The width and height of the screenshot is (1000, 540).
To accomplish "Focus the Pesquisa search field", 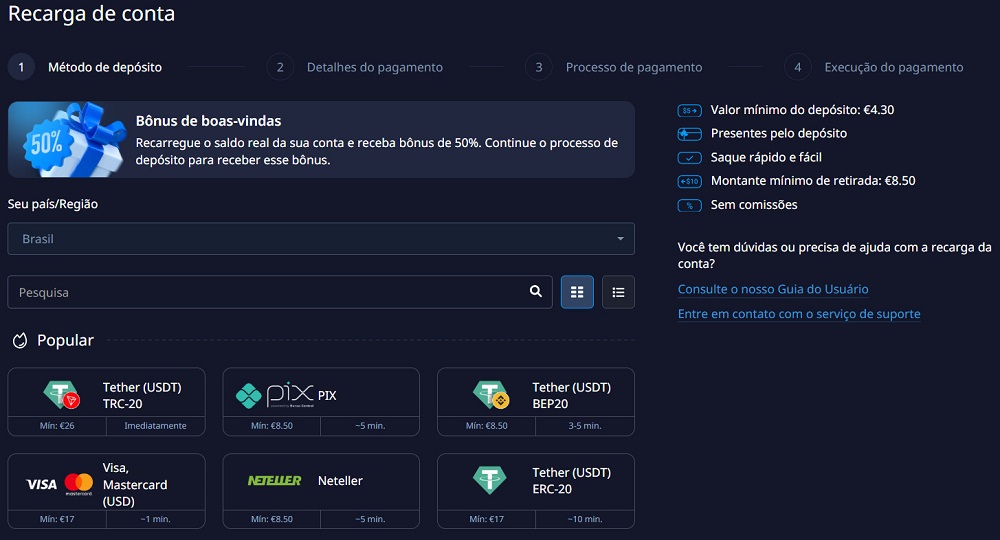I will [x=279, y=292].
